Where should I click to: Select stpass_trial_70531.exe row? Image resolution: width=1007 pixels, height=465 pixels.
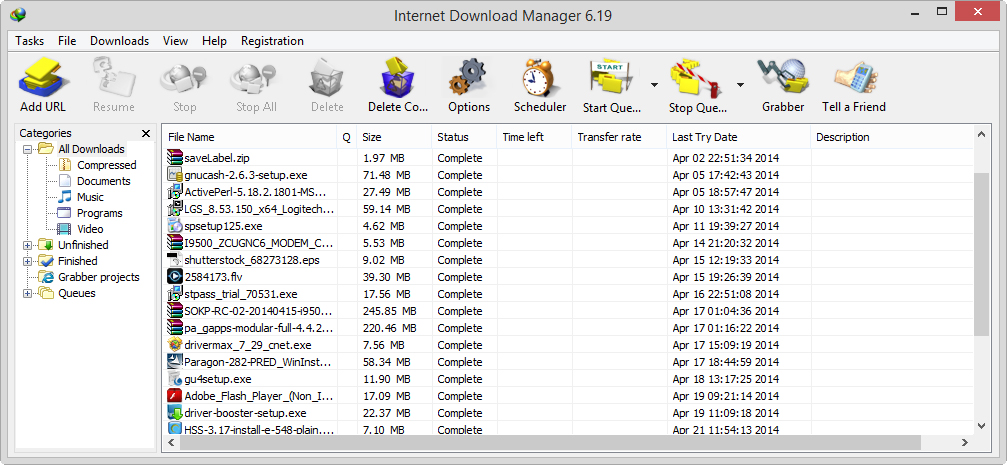[x=568, y=294]
